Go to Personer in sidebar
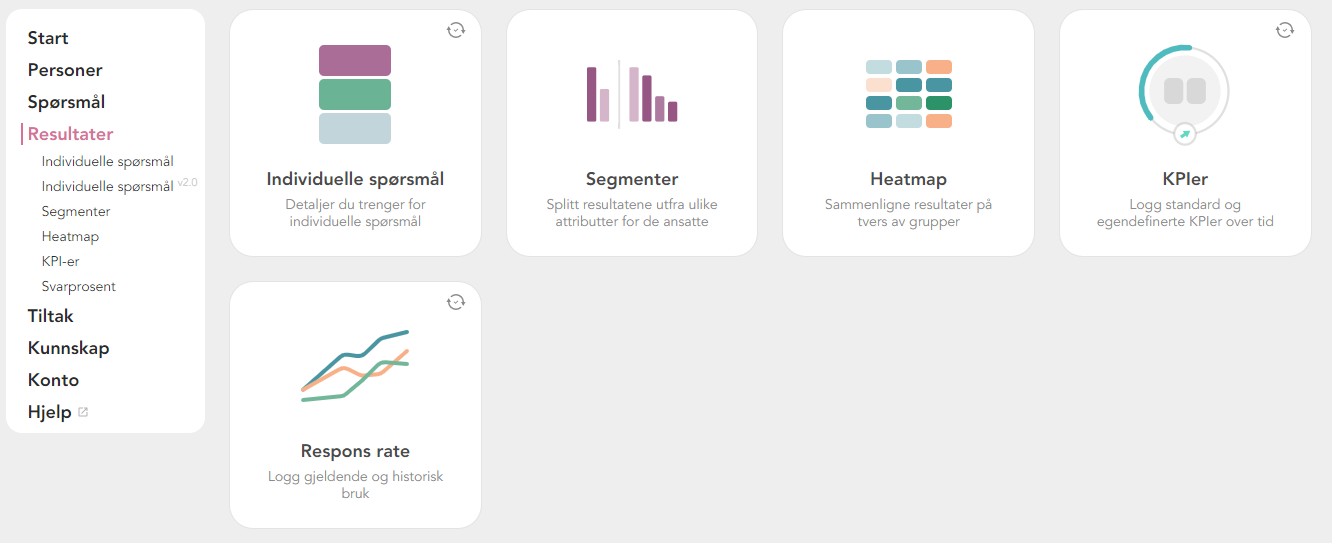This screenshot has height=543, width=1332. click(65, 70)
